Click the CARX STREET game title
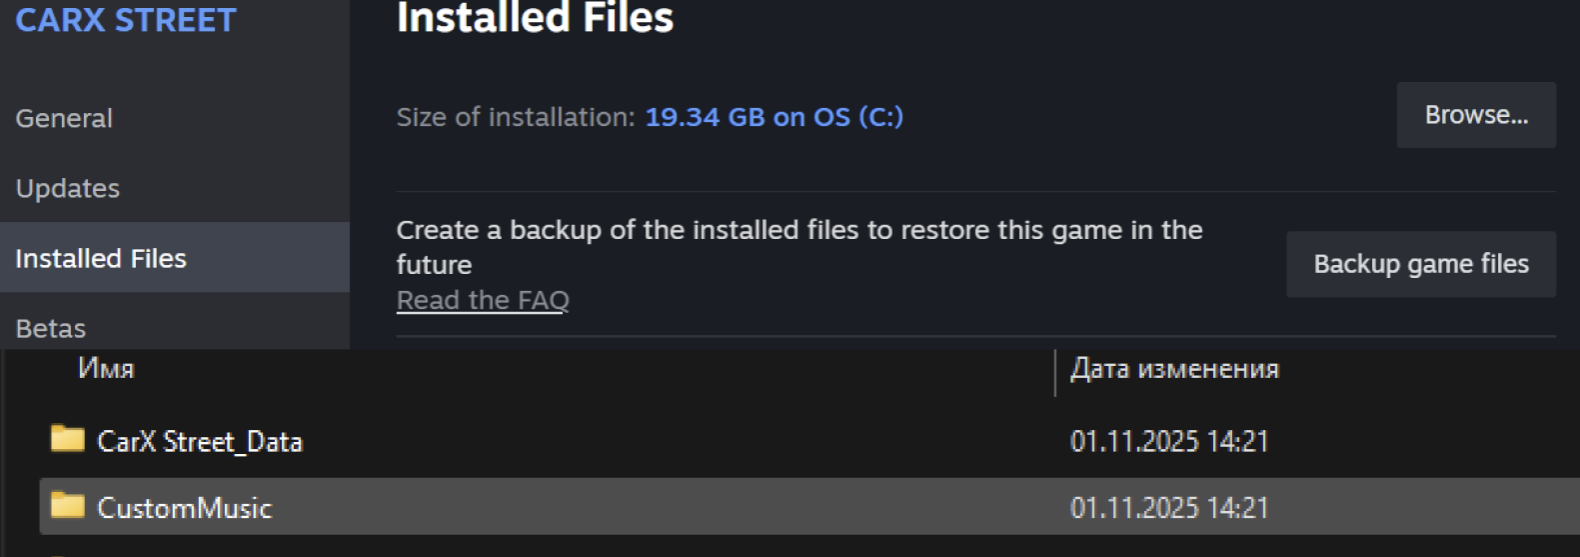Screen dimensions: 1580x557 [126, 20]
